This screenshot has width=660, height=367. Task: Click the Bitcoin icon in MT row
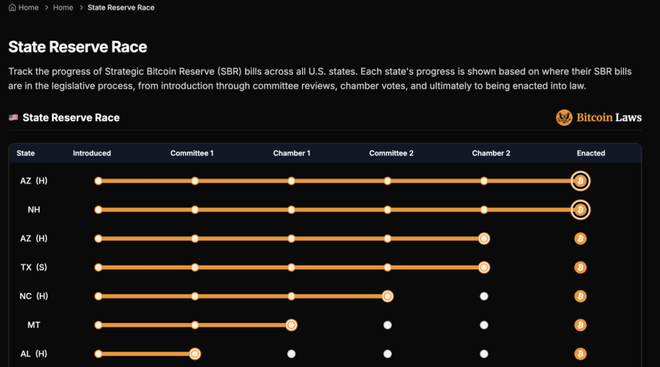pyautogui.click(x=580, y=325)
